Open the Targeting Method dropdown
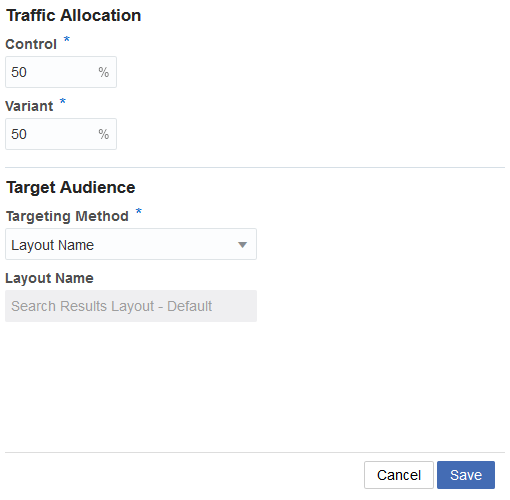The image size is (510, 500). coord(131,244)
